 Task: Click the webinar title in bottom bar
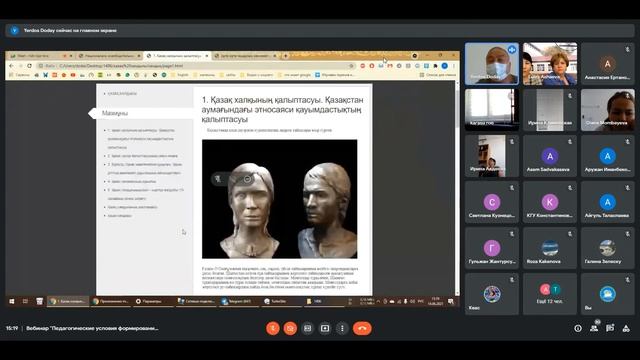coord(92,328)
